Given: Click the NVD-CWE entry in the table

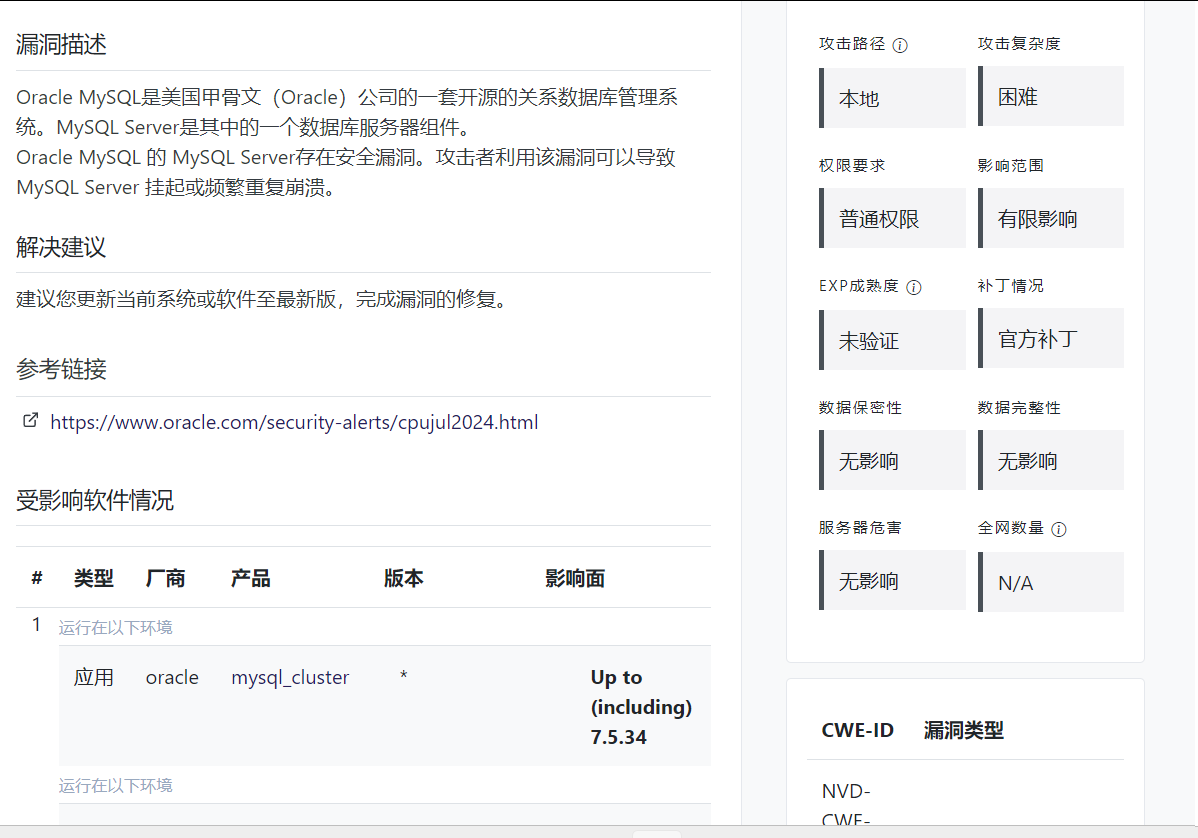Looking at the screenshot, I should pyautogui.click(x=847, y=798).
